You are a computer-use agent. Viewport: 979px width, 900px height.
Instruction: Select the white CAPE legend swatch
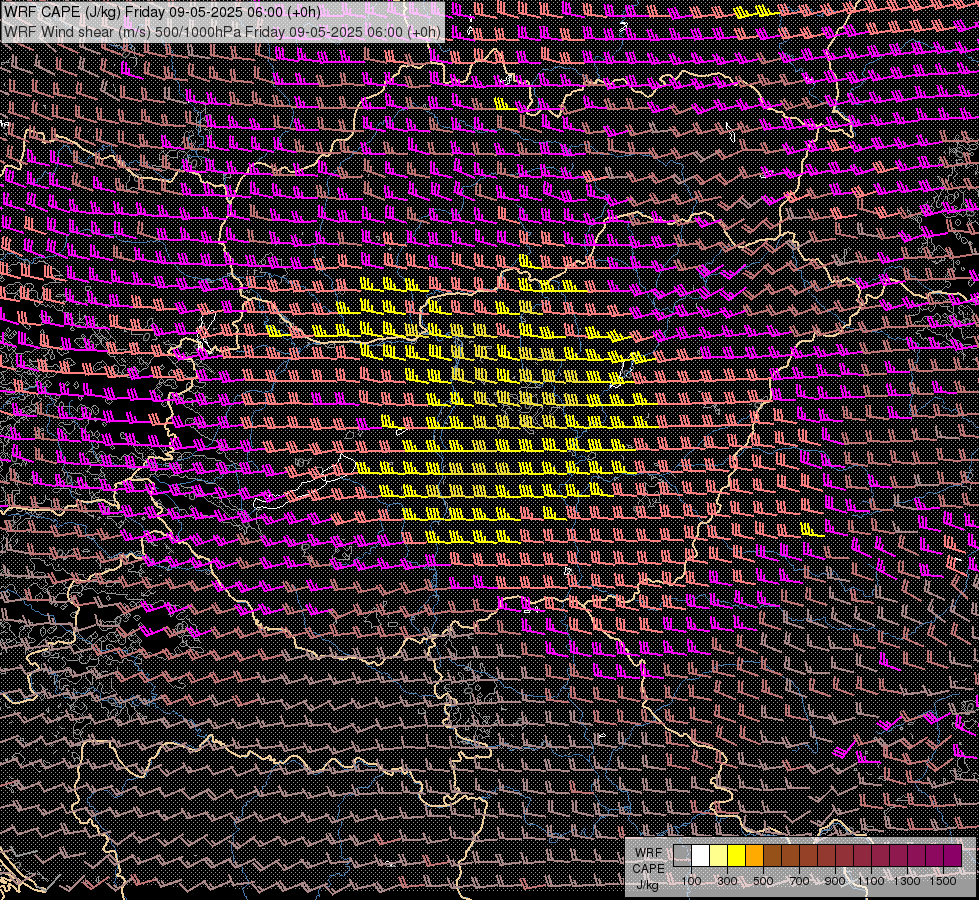[700, 856]
